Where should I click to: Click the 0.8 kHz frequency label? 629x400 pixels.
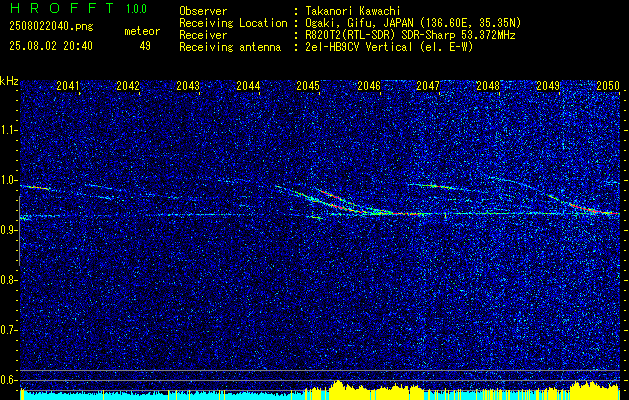point(9,280)
